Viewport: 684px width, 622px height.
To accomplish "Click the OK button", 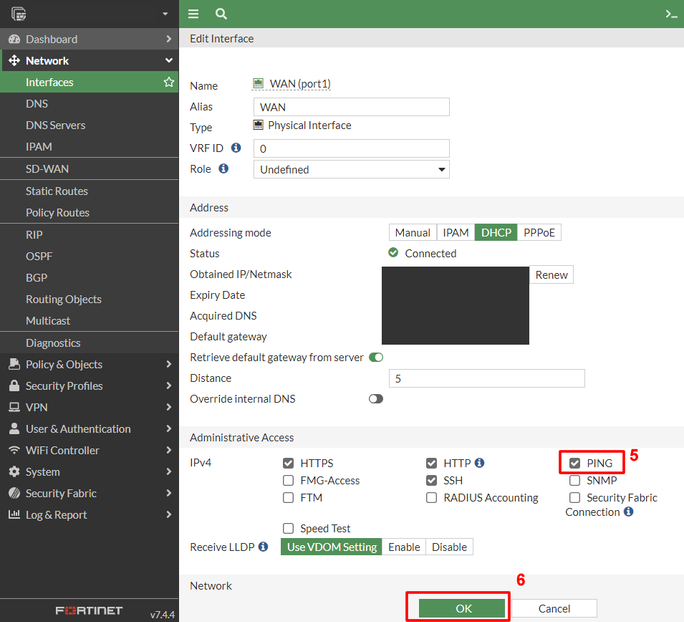I will tap(462, 608).
